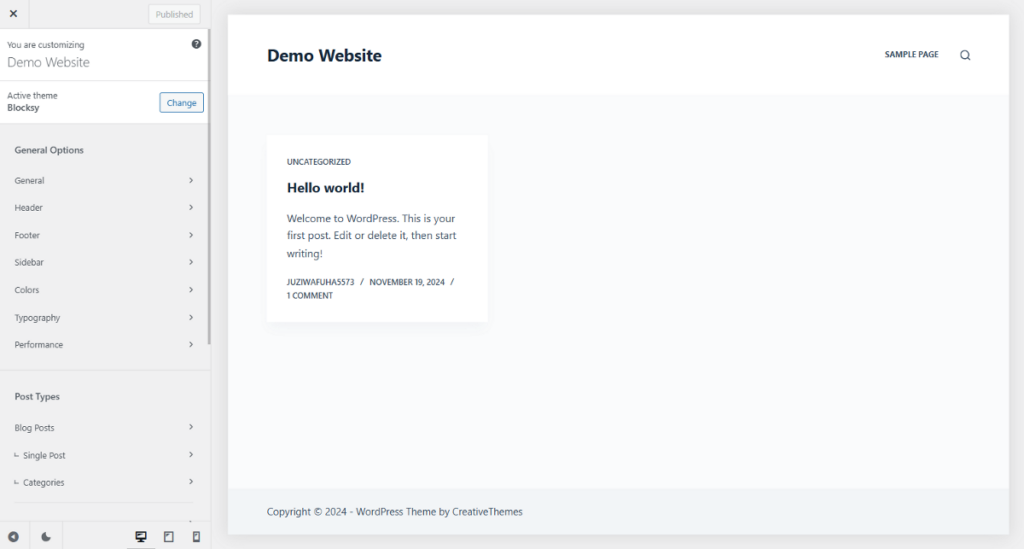
Task: Click the search icon in site header
Action: (965, 55)
